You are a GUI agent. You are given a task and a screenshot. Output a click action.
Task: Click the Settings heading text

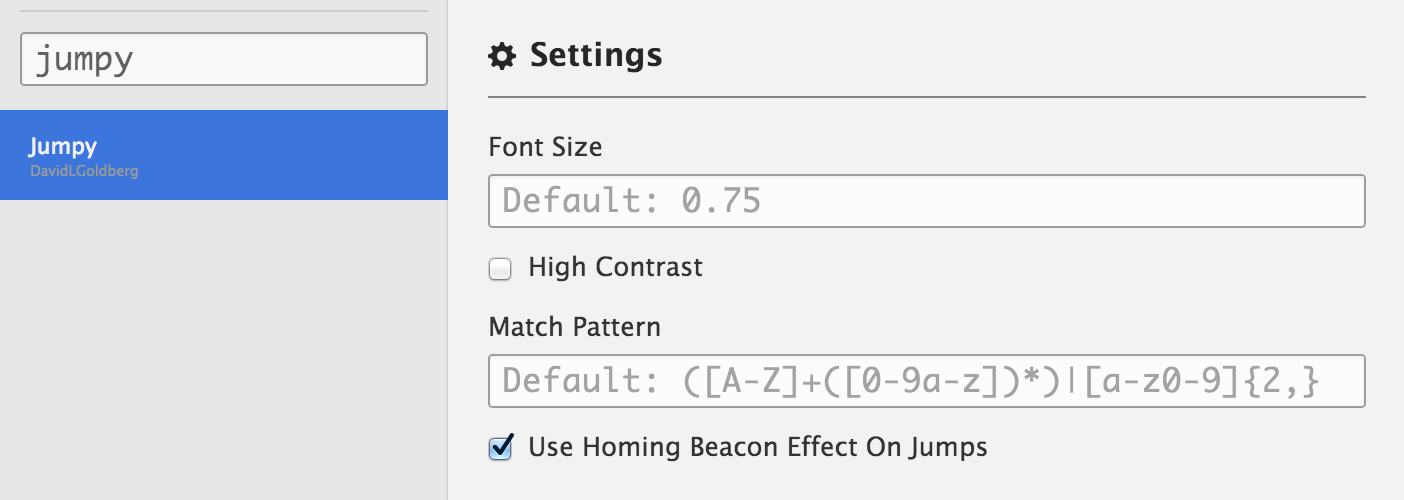pyautogui.click(x=596, y=55)
